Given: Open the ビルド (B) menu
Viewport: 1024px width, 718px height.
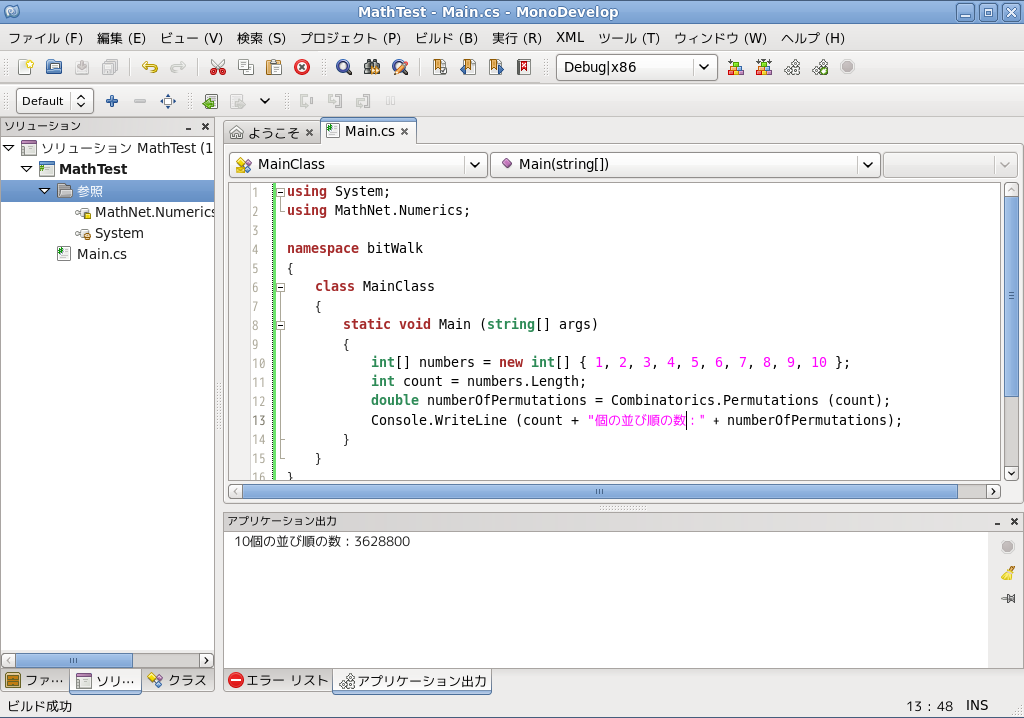Looking at the screenshot, I should [447, 38].
